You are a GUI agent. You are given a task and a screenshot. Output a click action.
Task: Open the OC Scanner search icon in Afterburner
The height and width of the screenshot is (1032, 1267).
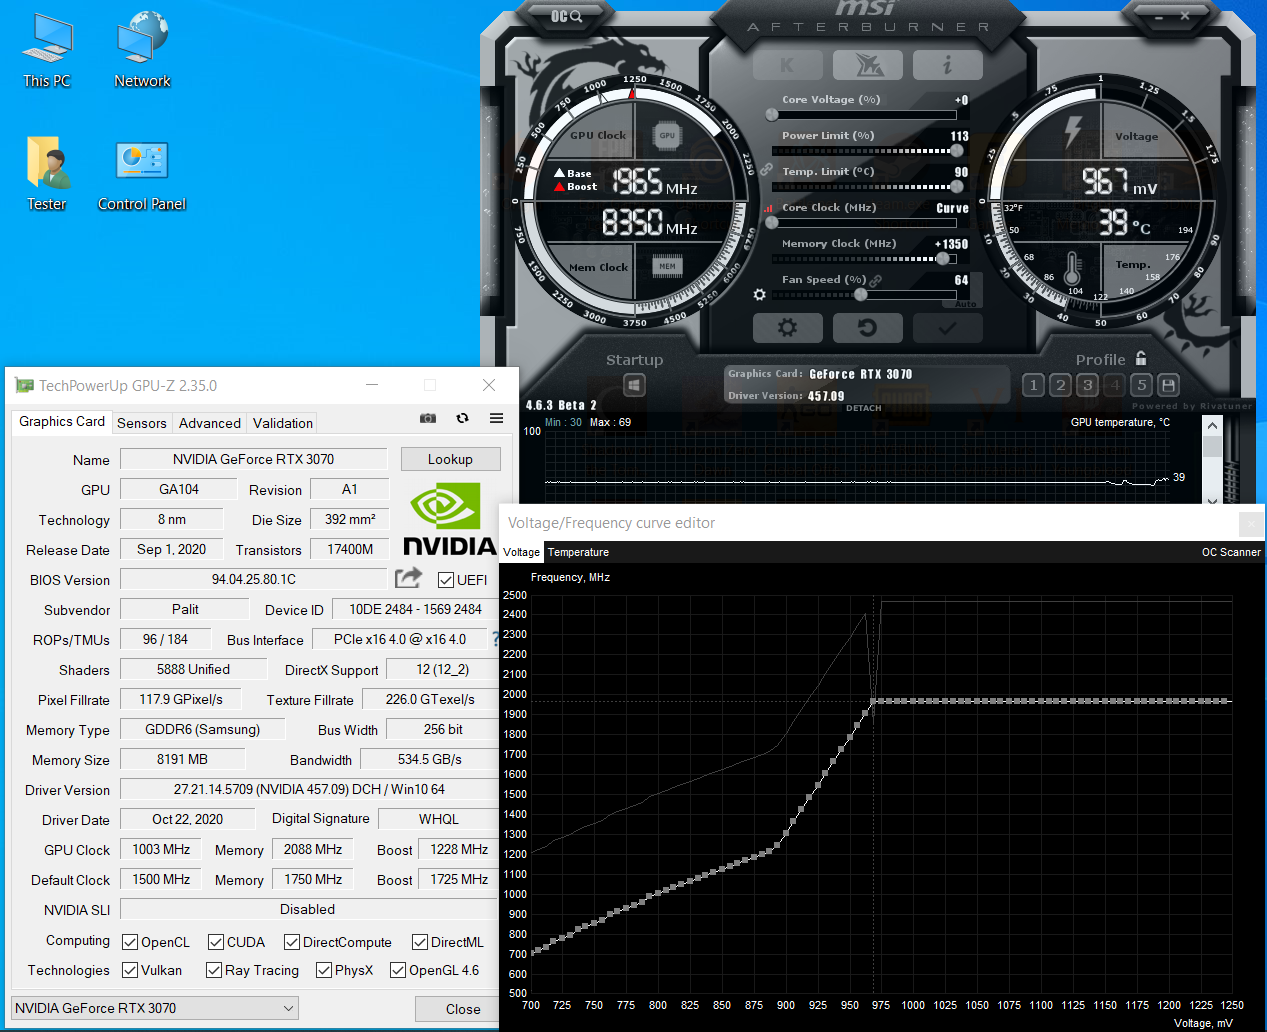tap(566, 16)
